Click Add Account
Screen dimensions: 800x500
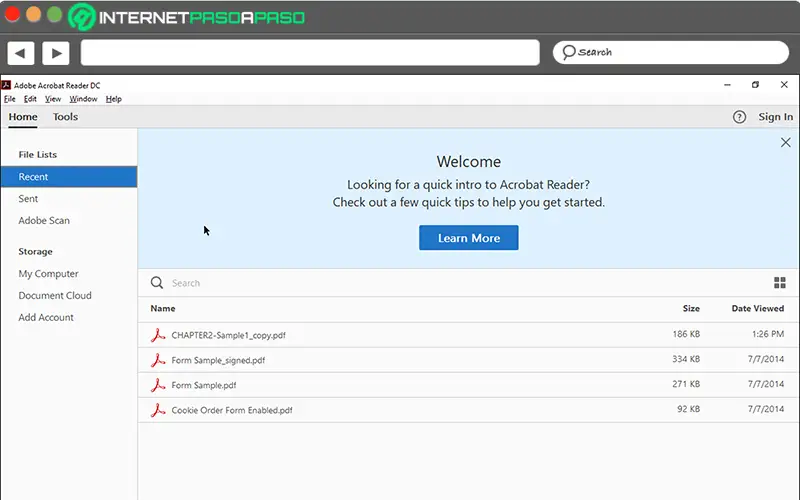(46, 317)
